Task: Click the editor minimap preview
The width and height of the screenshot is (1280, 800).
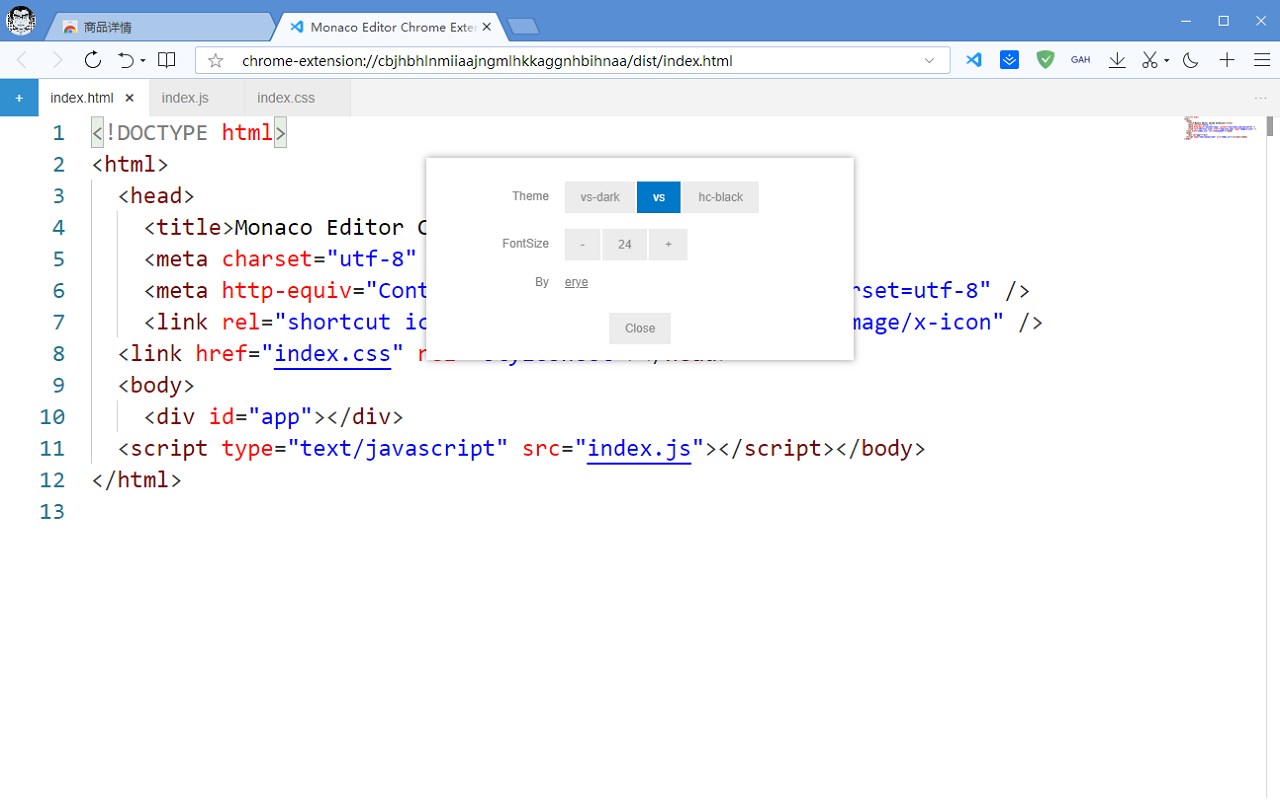Action: [1222, 128]
